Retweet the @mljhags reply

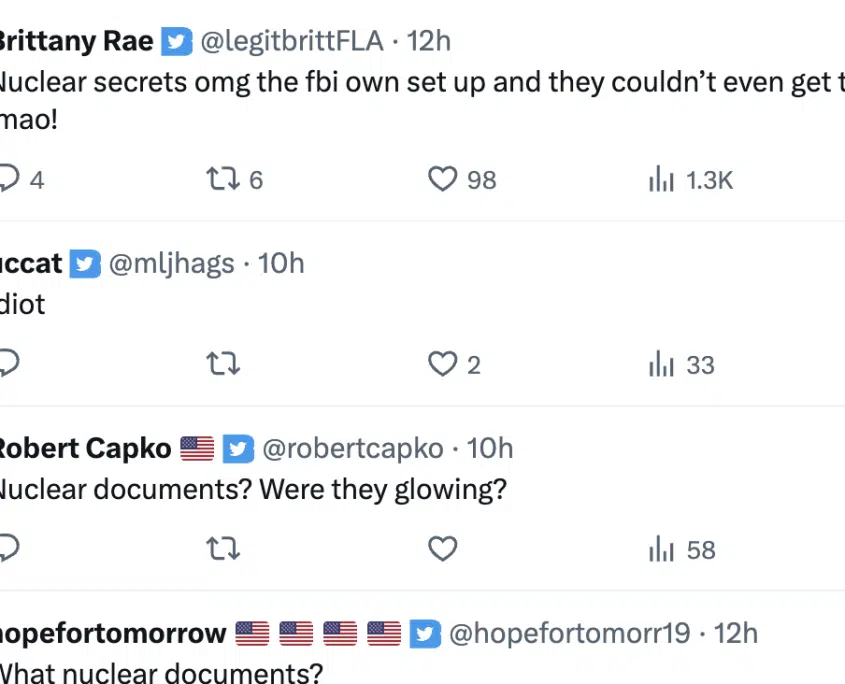click(x=223, y=364)
